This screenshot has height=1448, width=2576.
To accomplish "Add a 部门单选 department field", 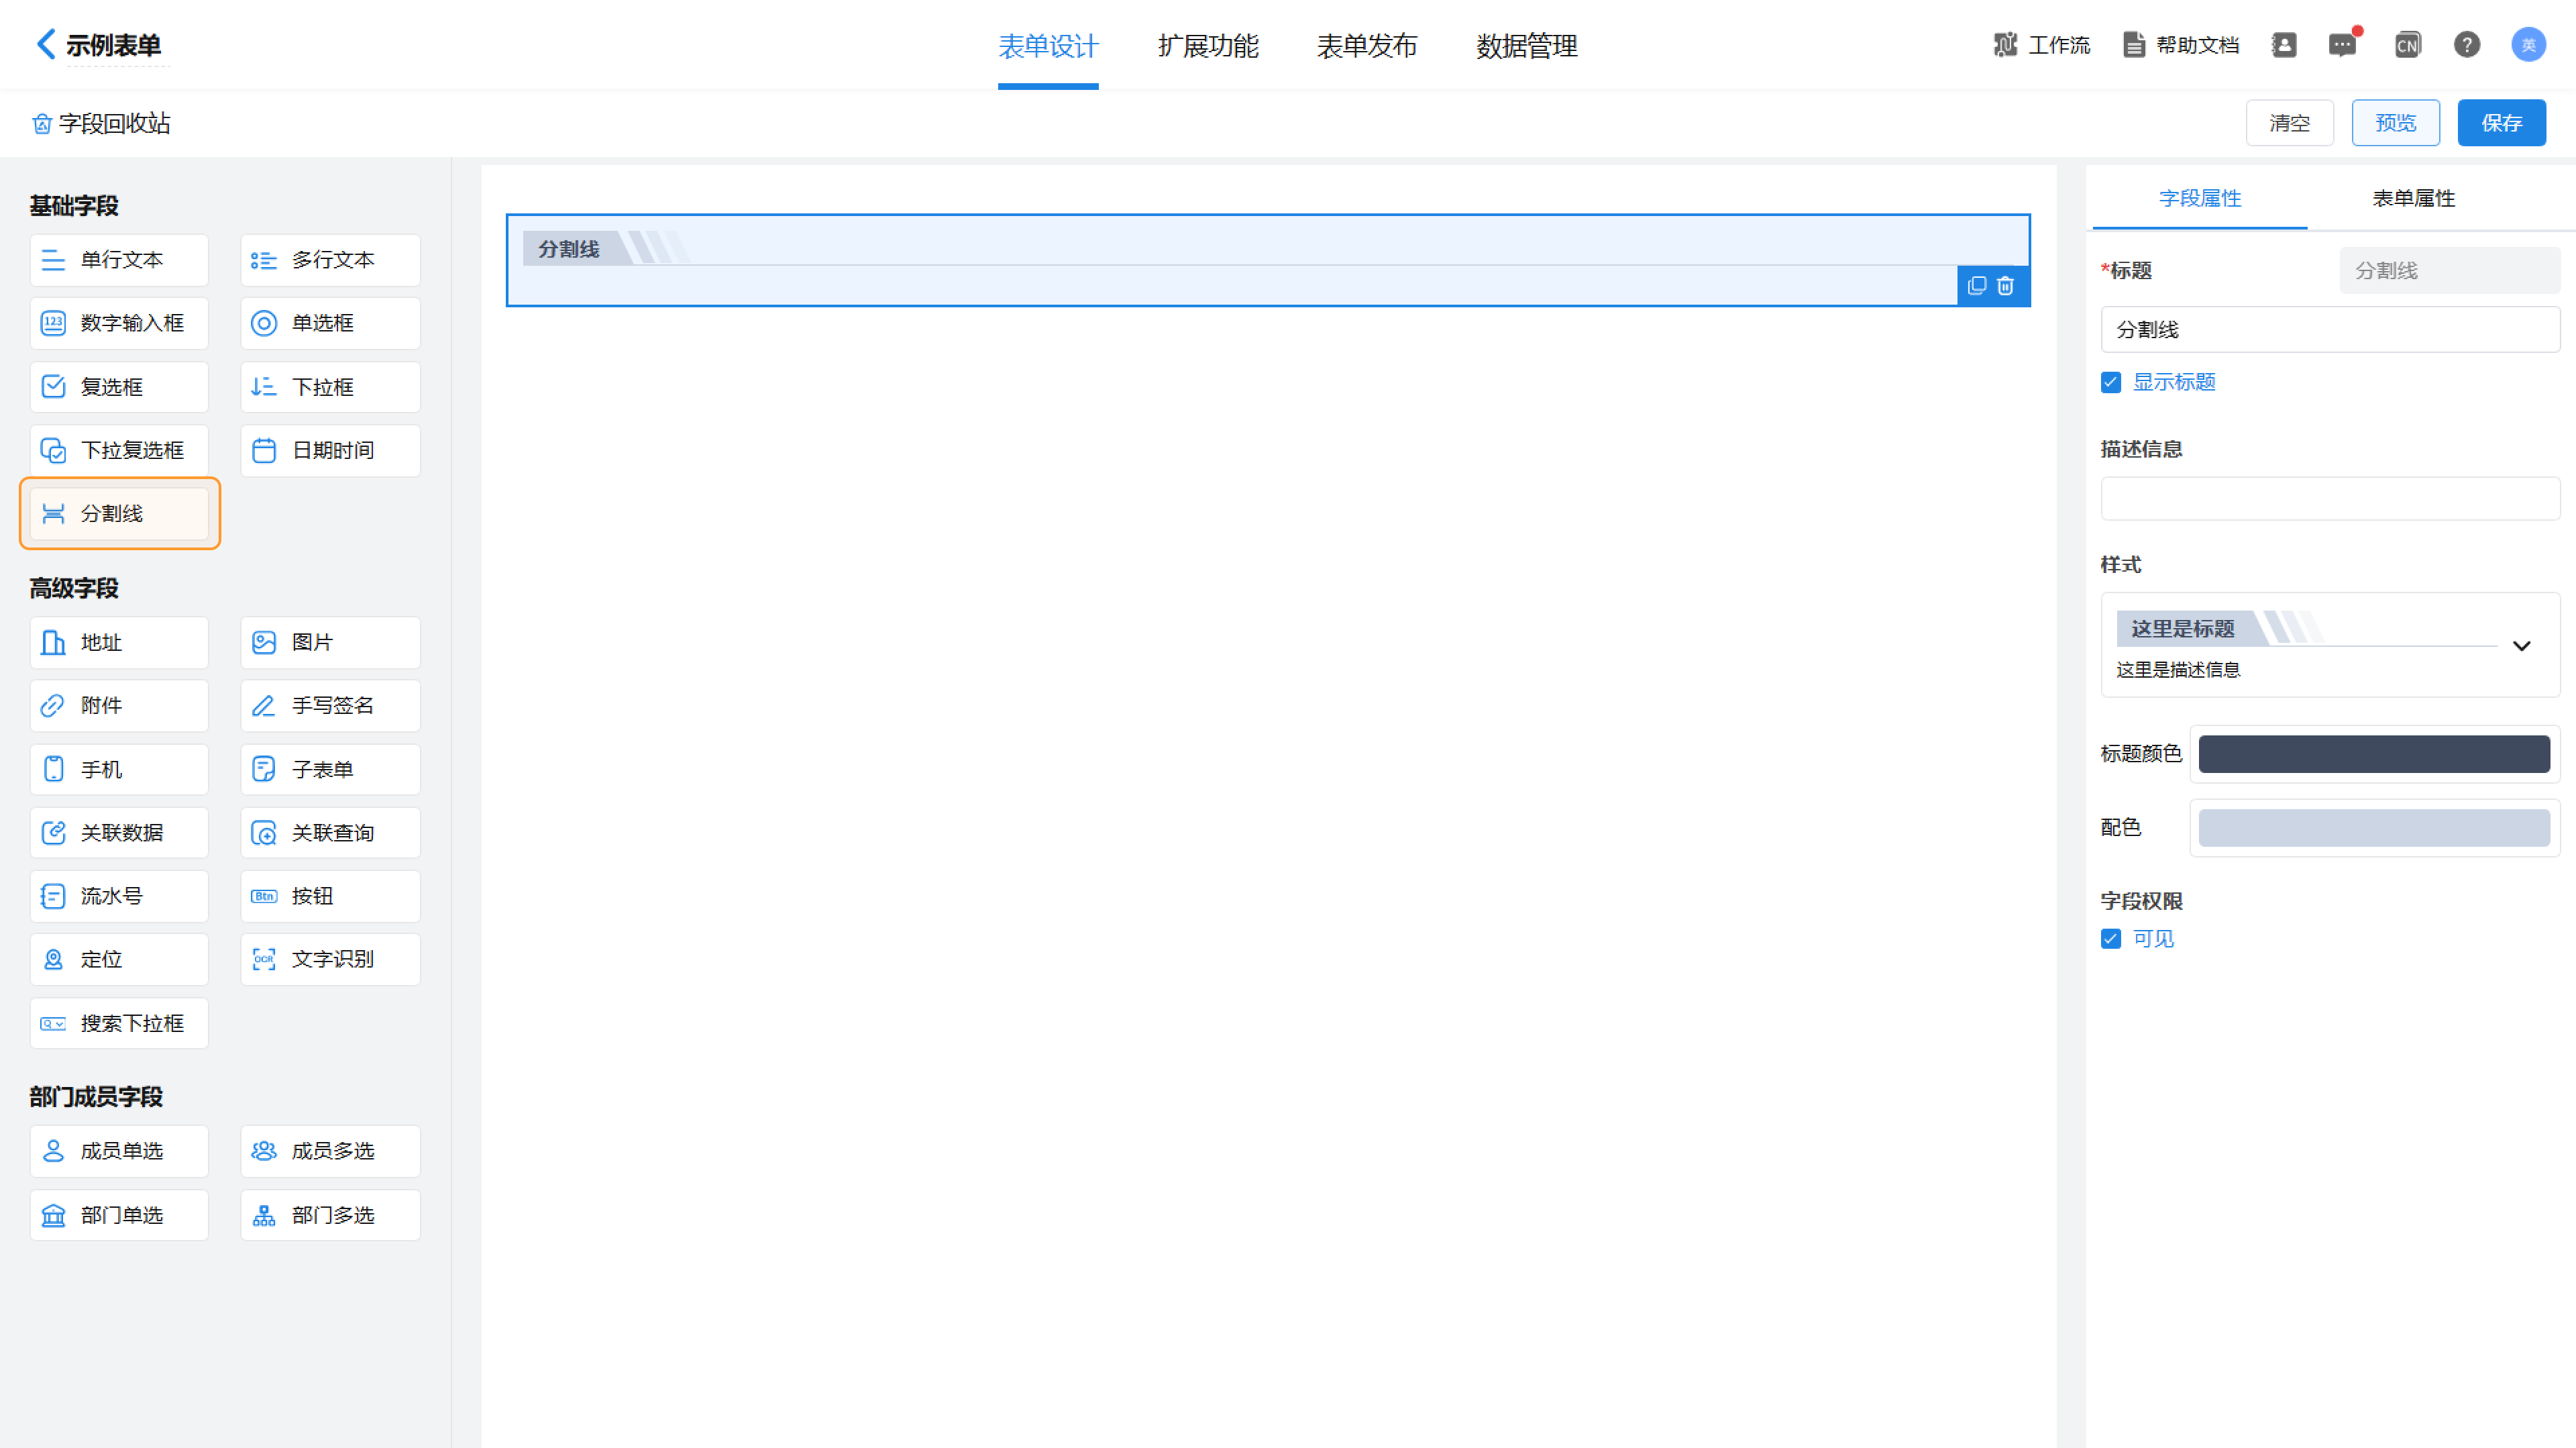I will coord(119,1215).
